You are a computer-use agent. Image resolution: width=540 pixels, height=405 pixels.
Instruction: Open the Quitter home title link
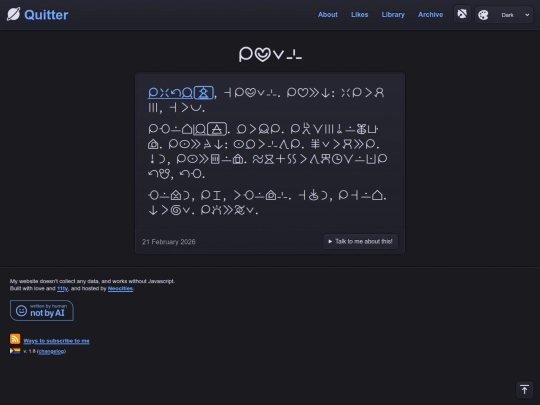tap(46, 15)
